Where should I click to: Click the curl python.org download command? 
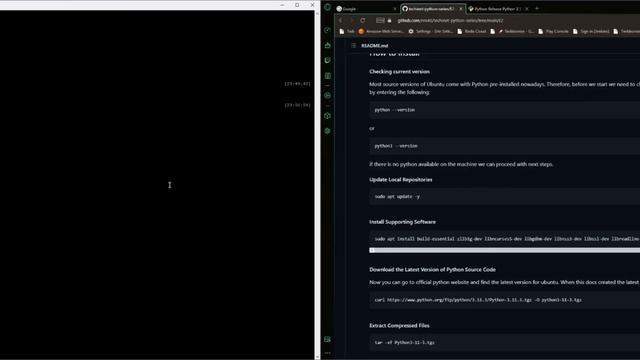click(x=478, y=300)
